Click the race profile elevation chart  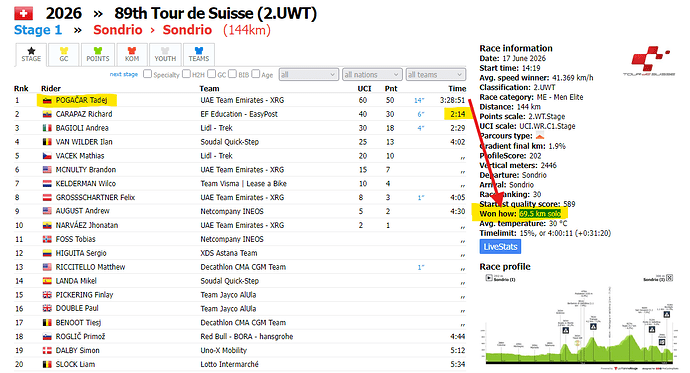pyautogui.click(x=580, y=322)
